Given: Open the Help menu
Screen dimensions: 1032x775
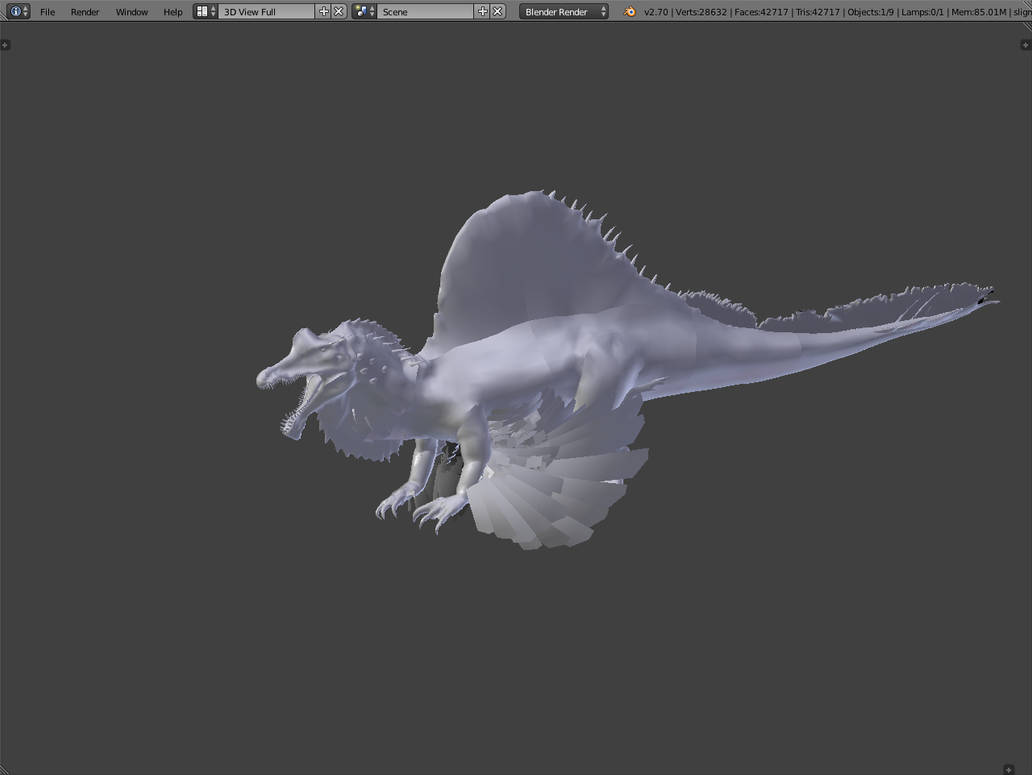Looking at the screenshot, I should click(x=173, y=12).
